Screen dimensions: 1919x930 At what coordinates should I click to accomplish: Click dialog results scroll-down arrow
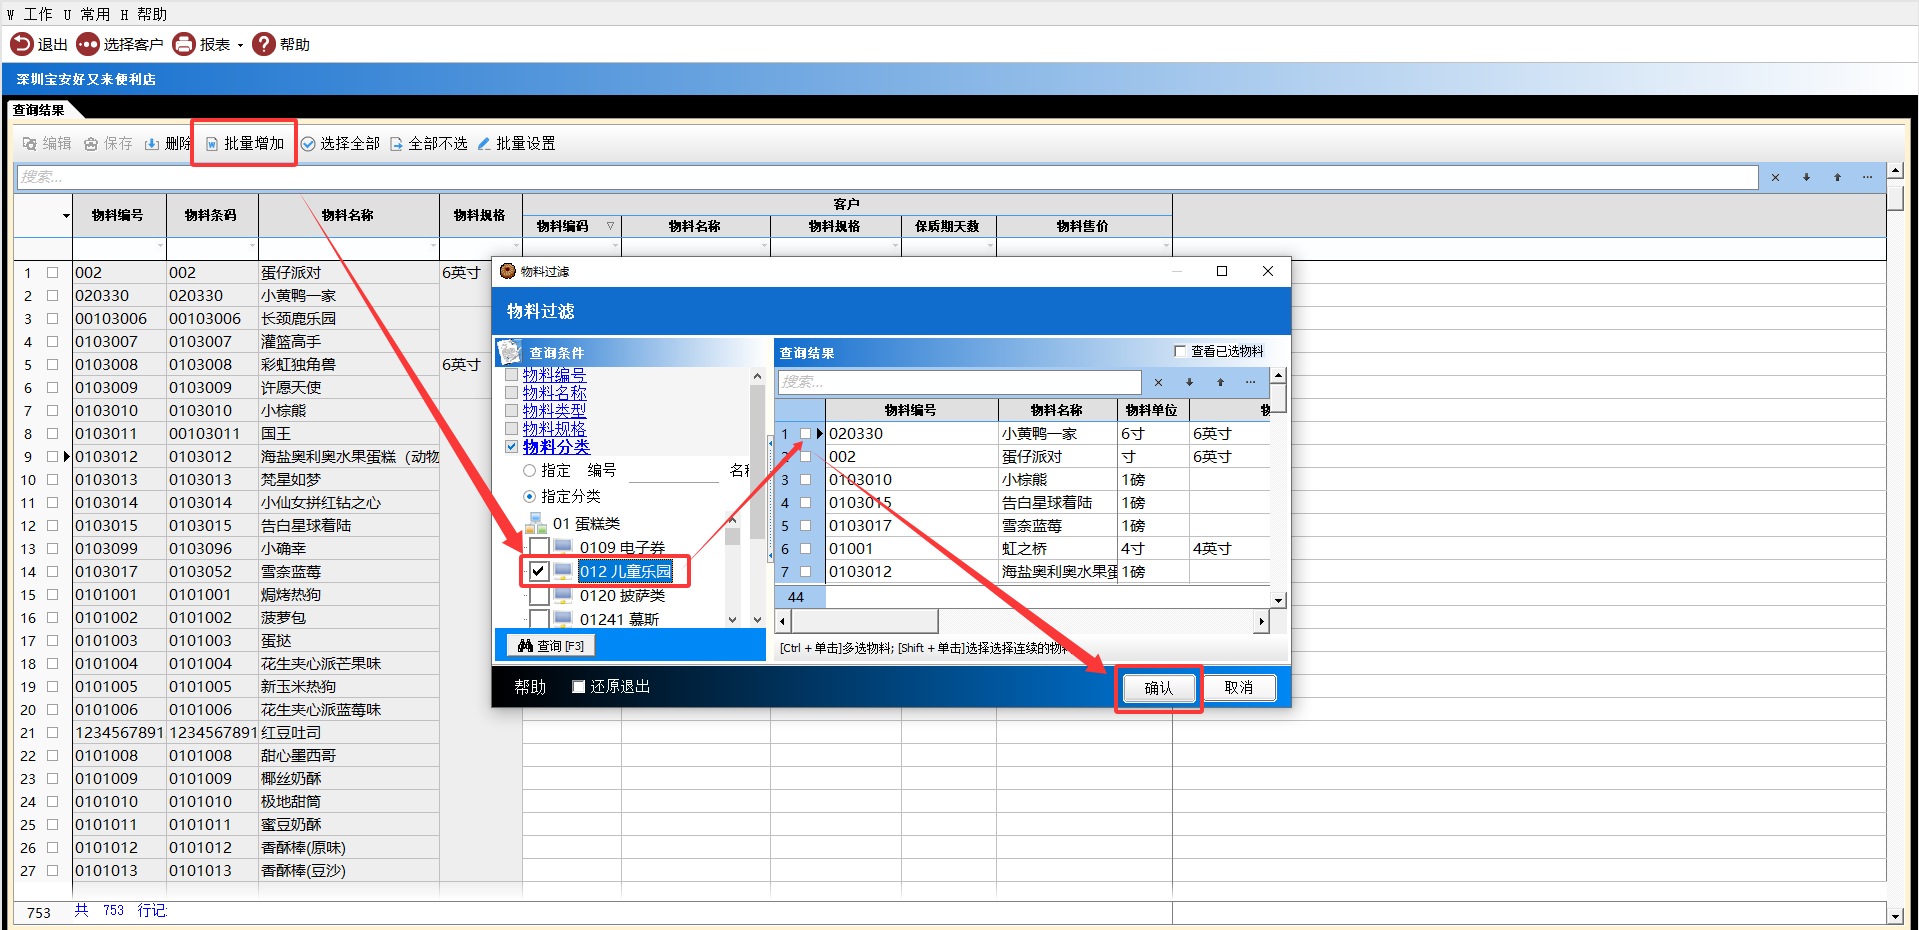[x=1278, y=600]
